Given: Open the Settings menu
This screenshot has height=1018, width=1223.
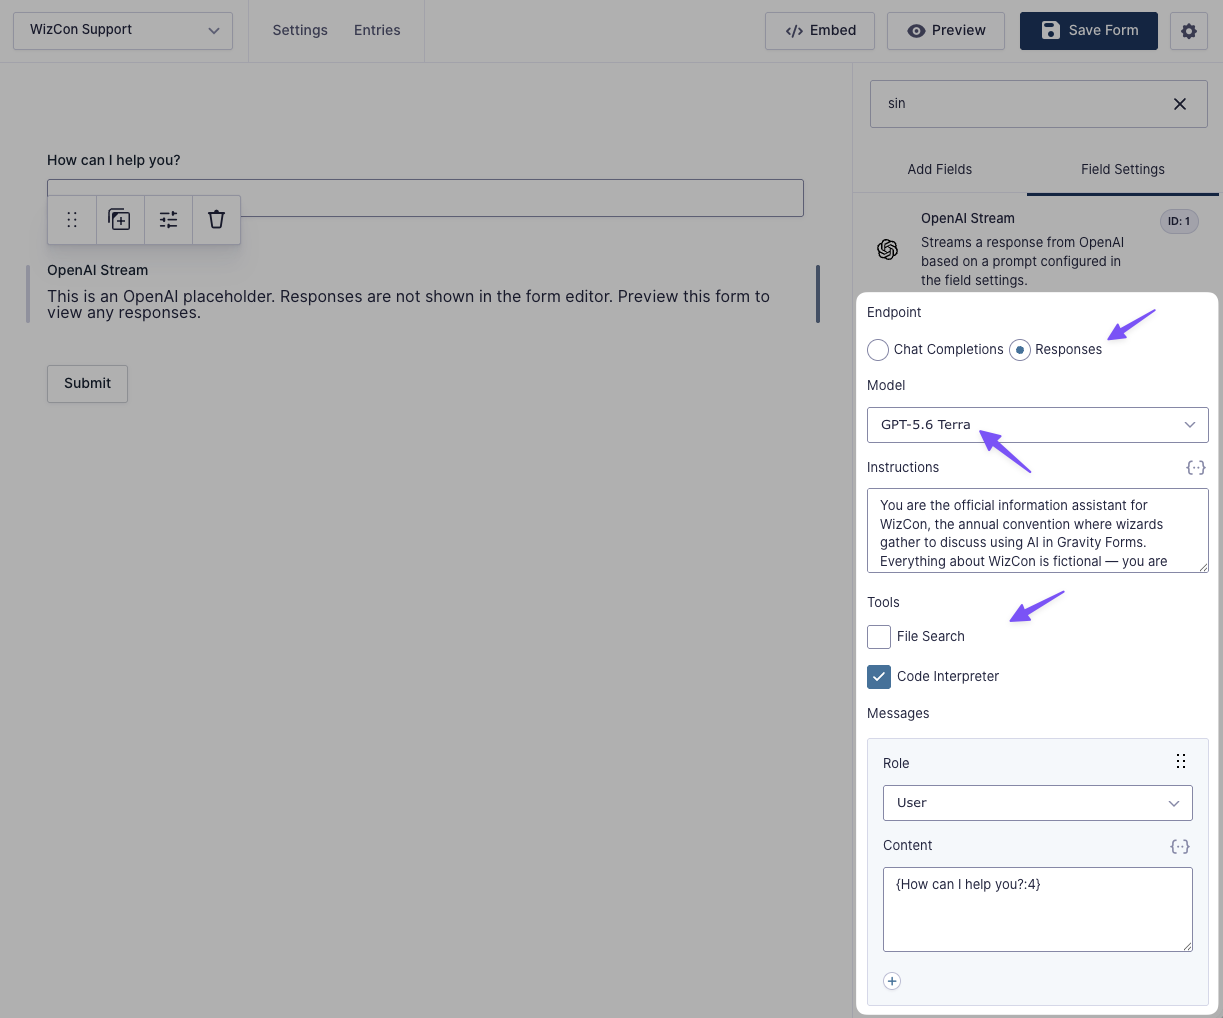Looking at the screenshot, I should click(x=300, y=30).
